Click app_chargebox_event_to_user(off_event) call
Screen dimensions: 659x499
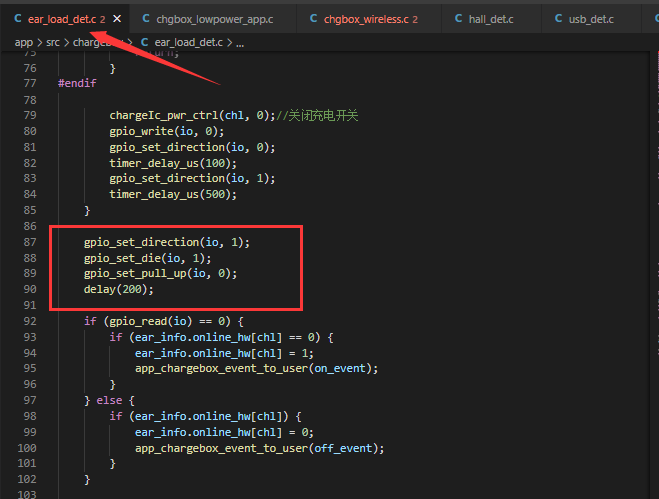260,449
